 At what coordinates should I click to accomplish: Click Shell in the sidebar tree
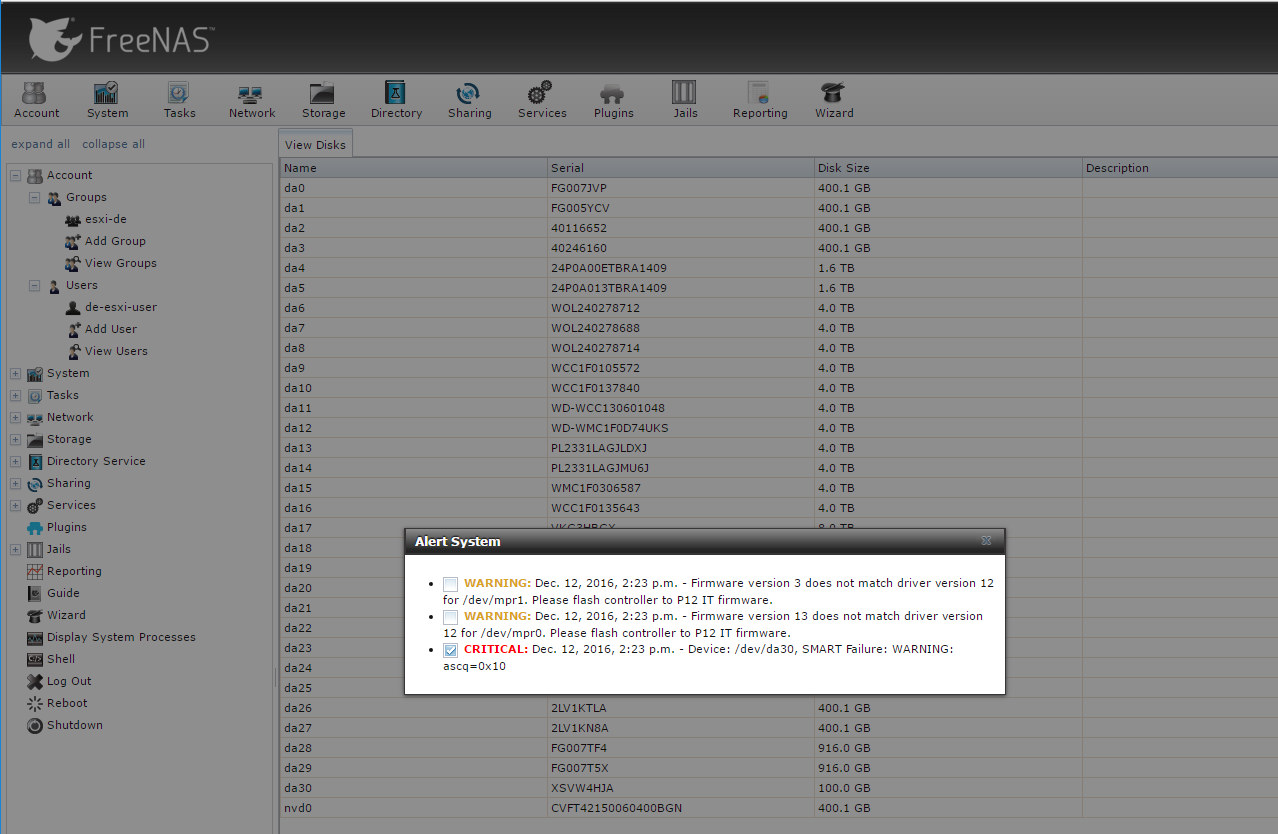[x=61, y=659]
